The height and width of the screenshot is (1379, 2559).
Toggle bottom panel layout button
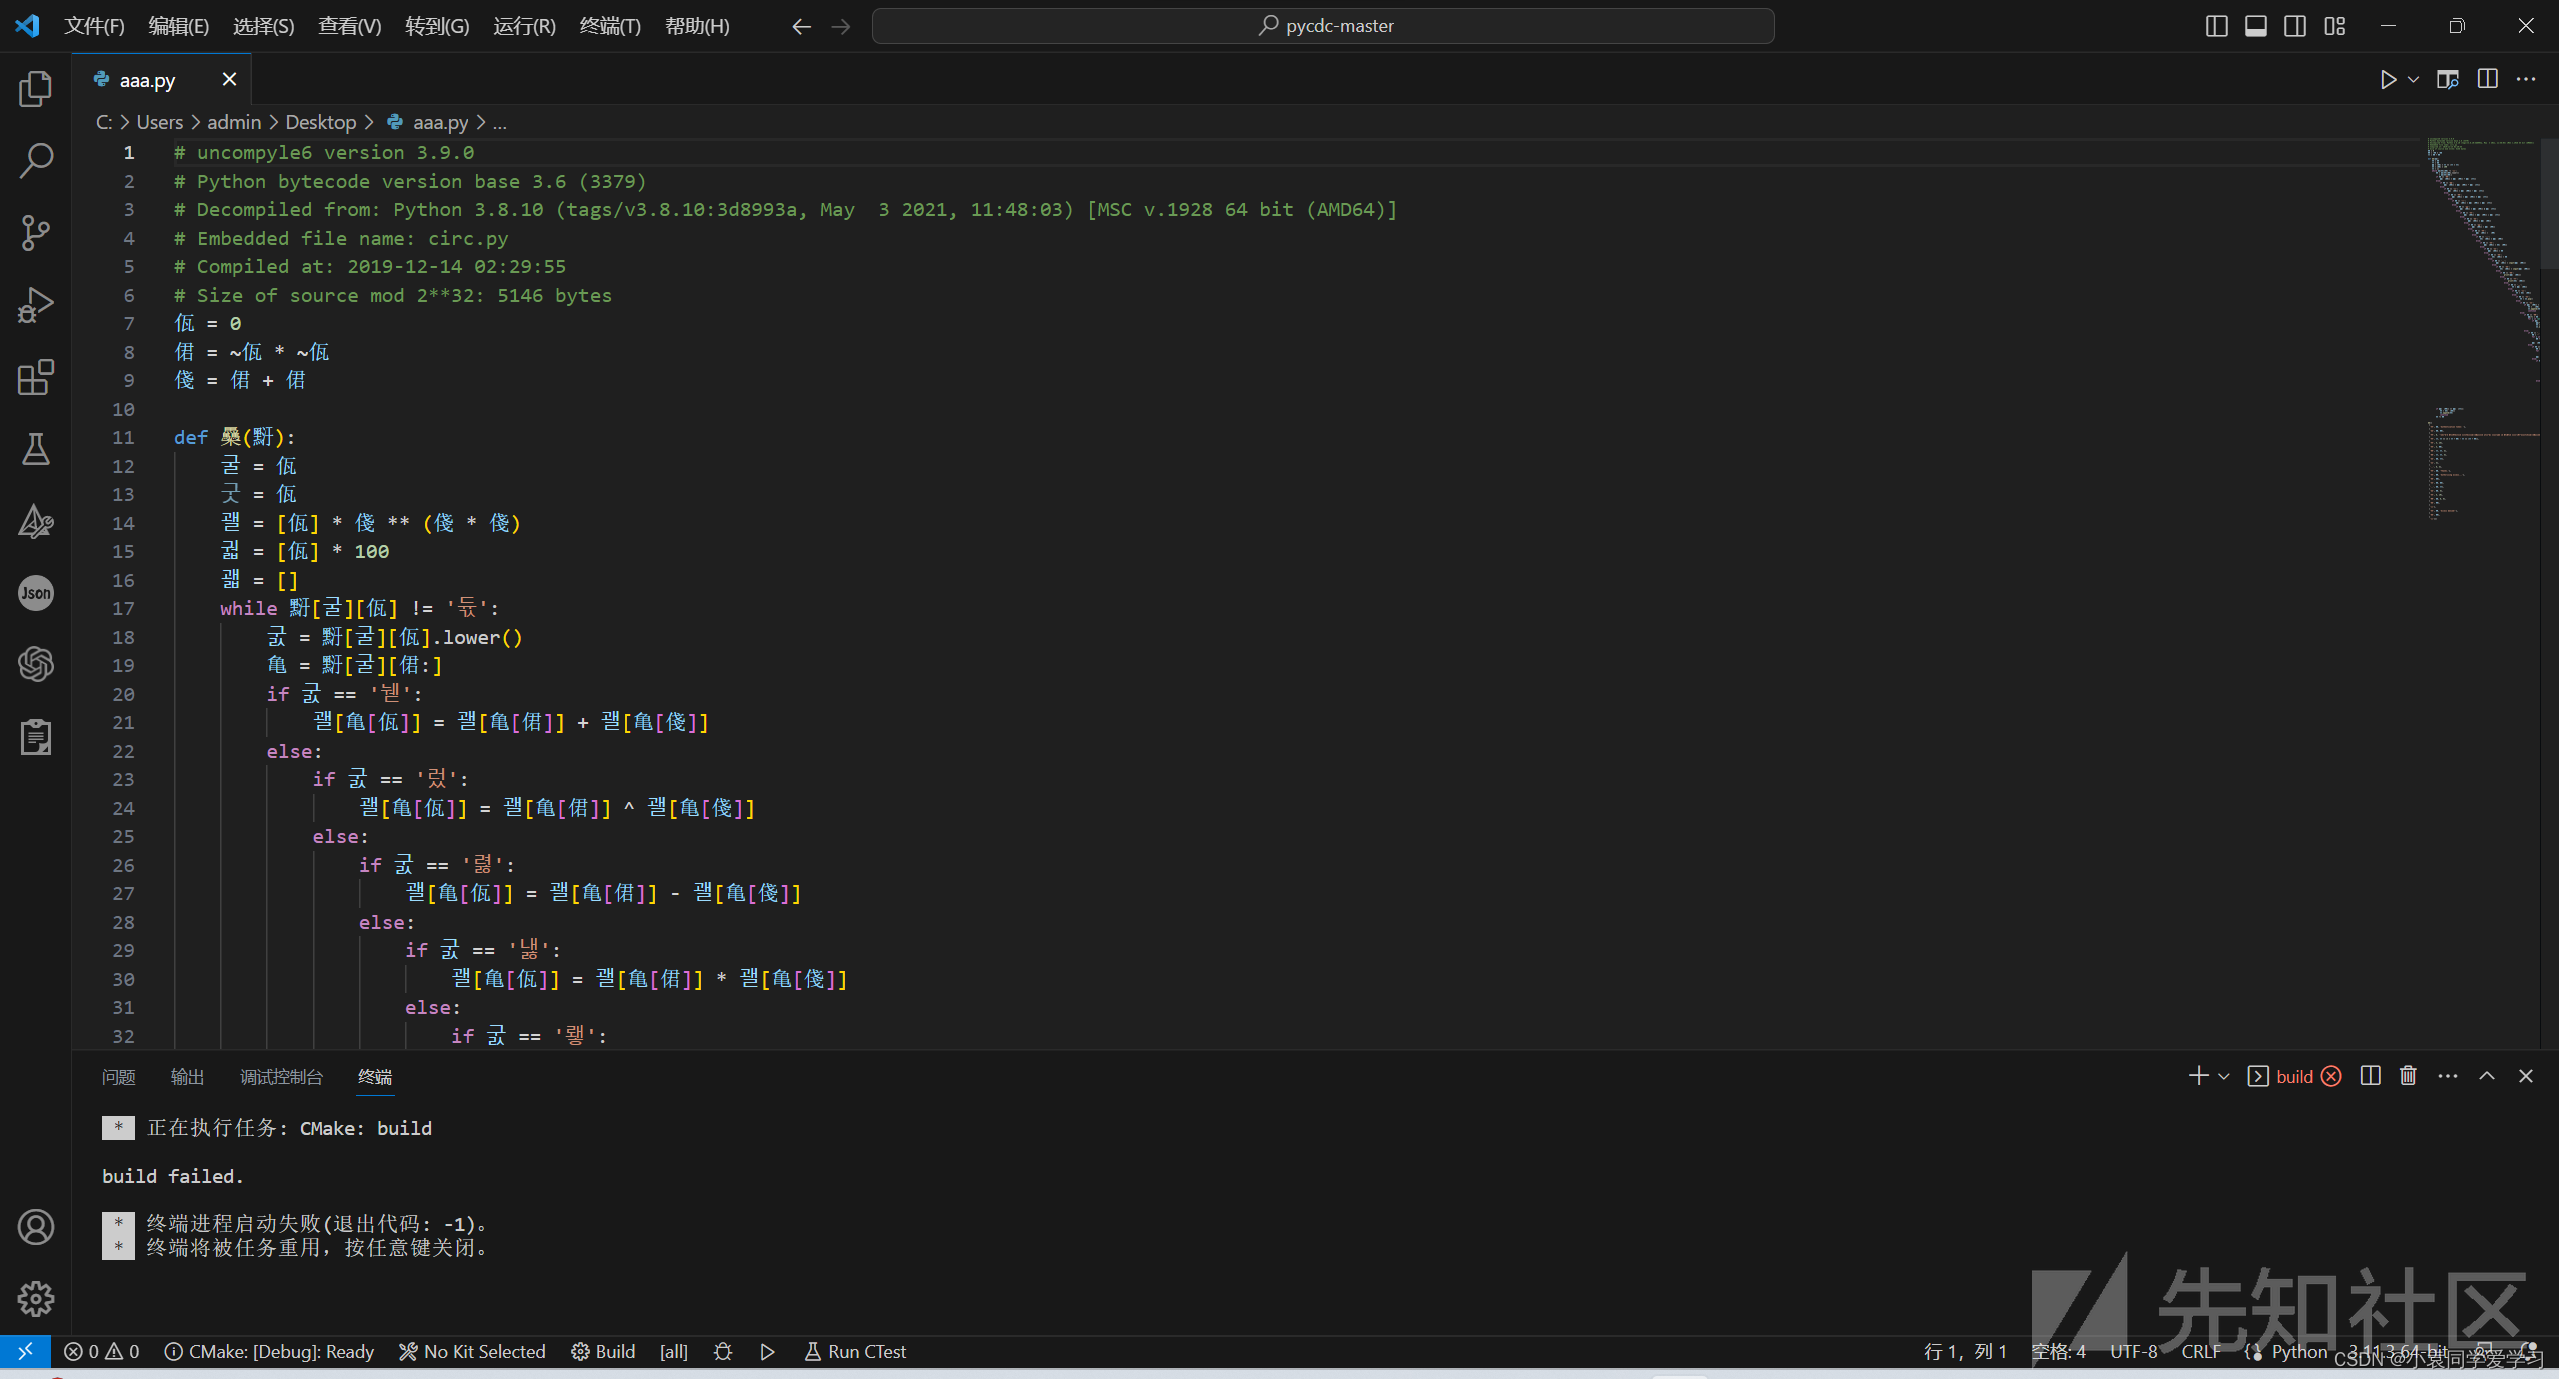[x=2256, y=26]
